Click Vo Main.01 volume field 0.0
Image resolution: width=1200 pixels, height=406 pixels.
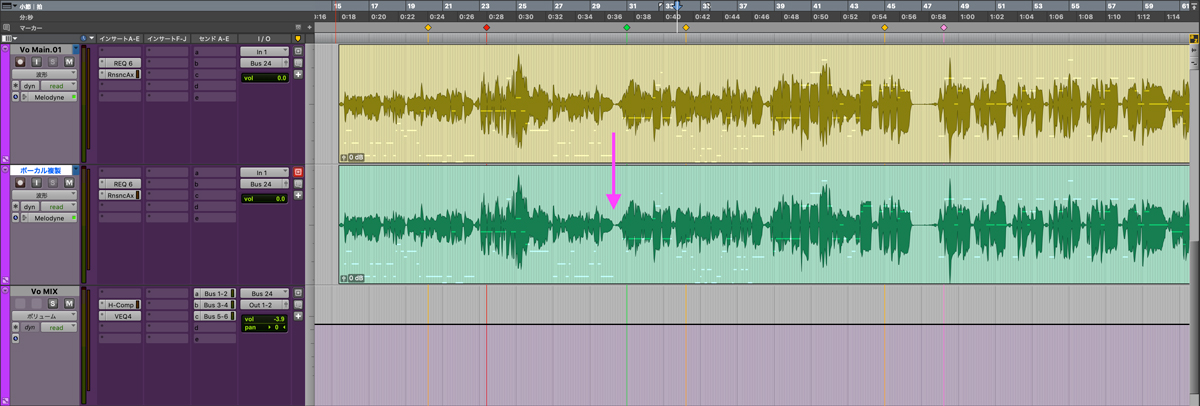[x=264, y=78]
